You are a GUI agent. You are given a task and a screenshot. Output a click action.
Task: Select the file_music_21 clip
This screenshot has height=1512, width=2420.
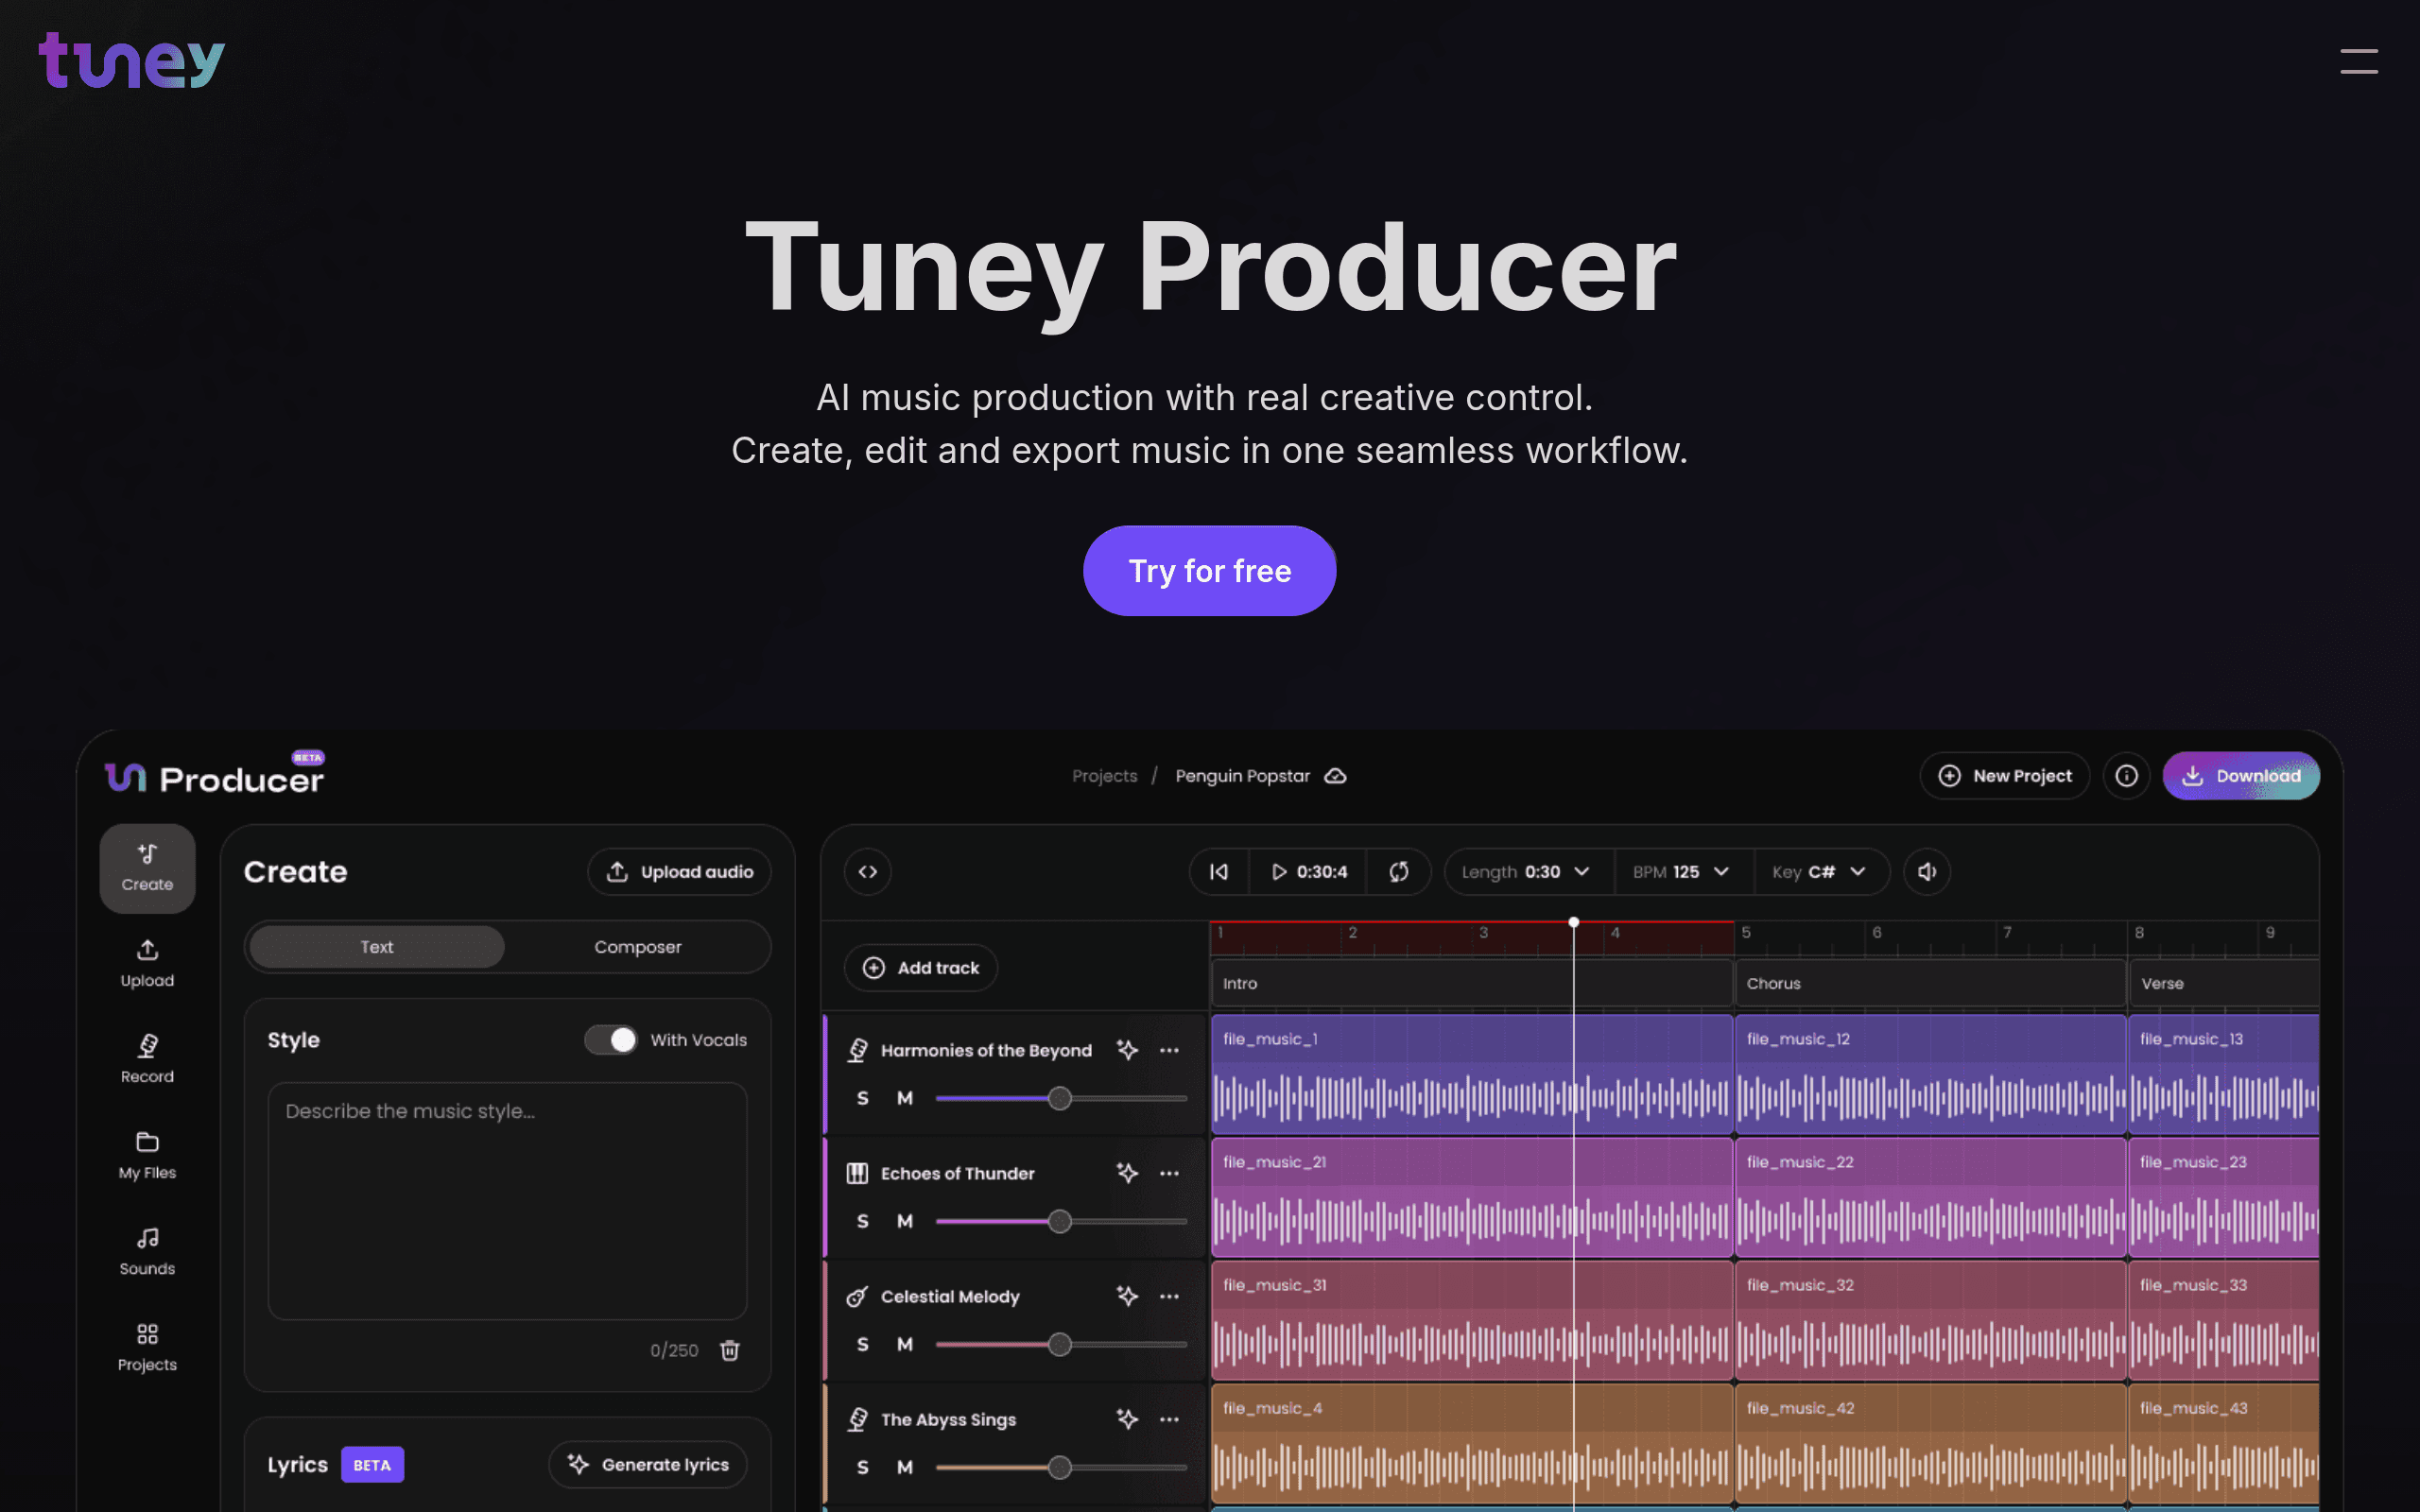coord(1471,1198)
